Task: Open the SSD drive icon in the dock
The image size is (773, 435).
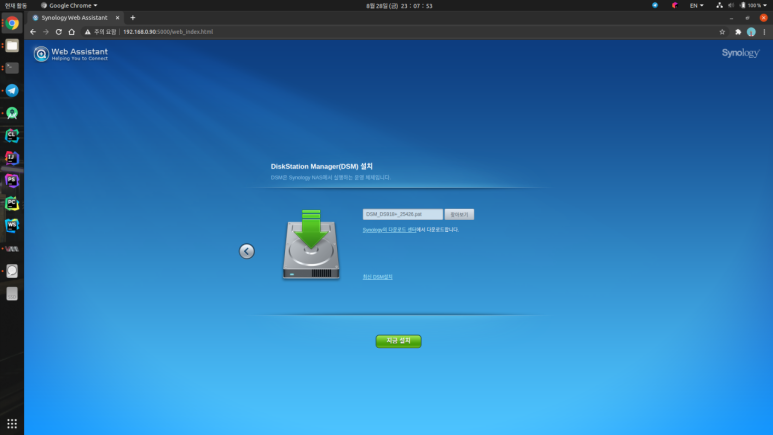Action: tap(12, 294)
